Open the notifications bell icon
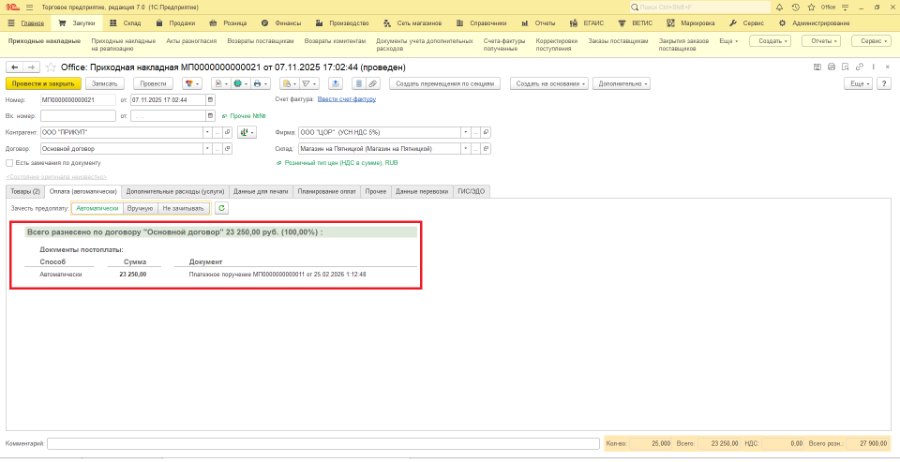The image size is (900, 462). 779,7
